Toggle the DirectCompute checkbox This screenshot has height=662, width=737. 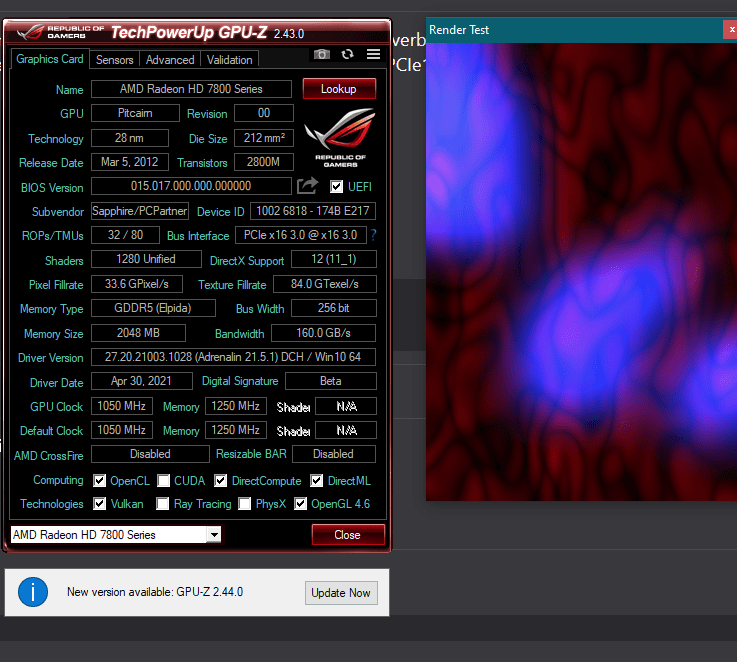pos(220,481)
